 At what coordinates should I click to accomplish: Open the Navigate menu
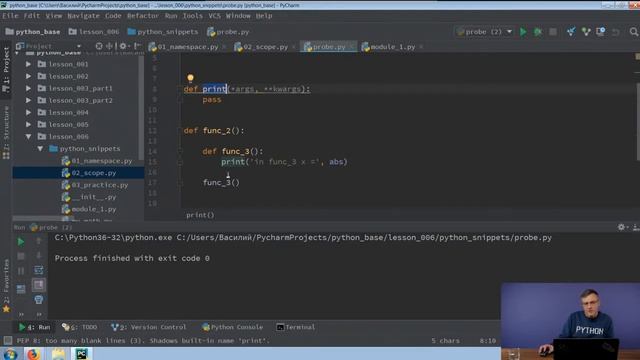83,16
